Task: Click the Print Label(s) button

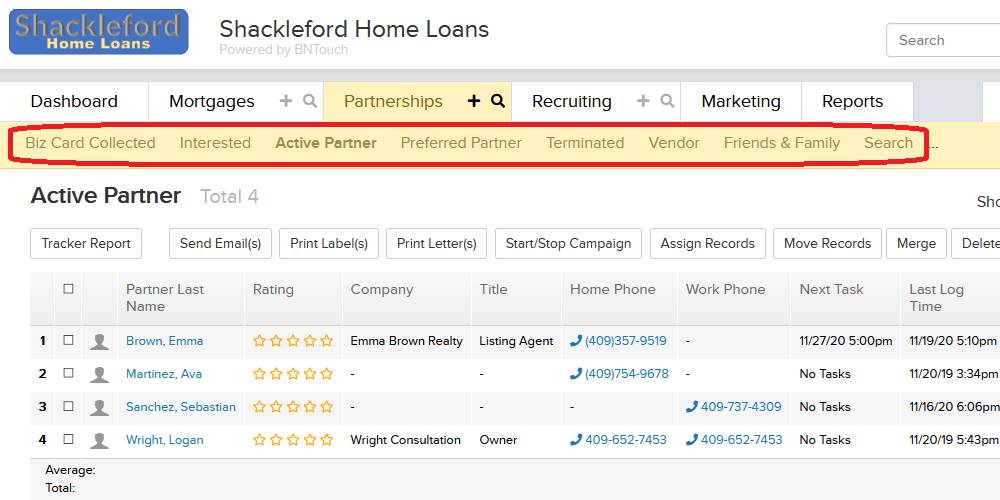Action: click(x=329, y=244)
